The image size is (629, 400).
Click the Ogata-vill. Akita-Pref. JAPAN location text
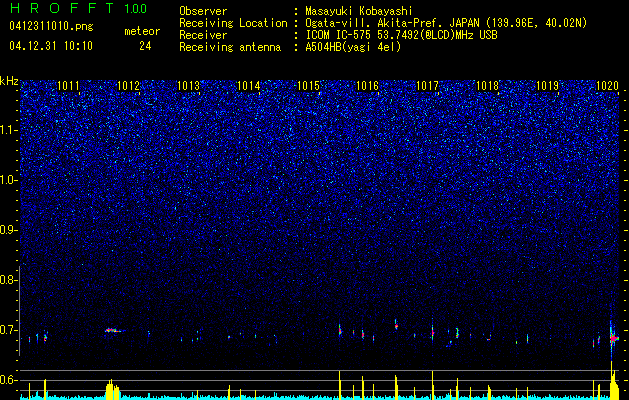pyautogui.click(x=446, y=23)
